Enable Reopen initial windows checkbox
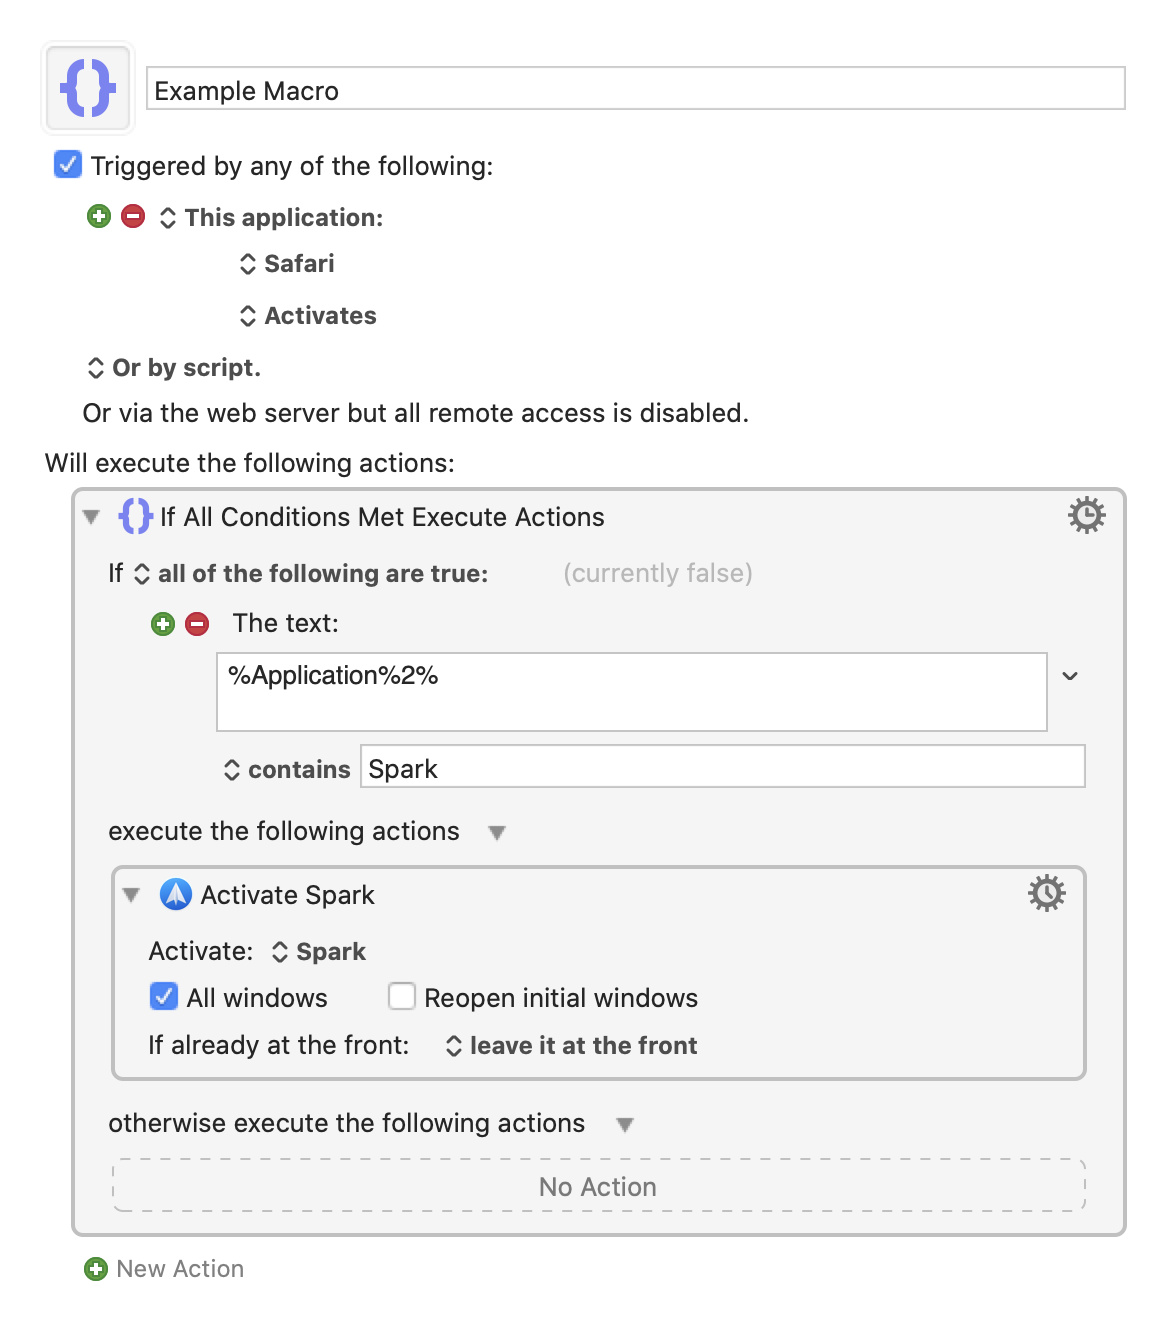 click(x=402, y=997)
